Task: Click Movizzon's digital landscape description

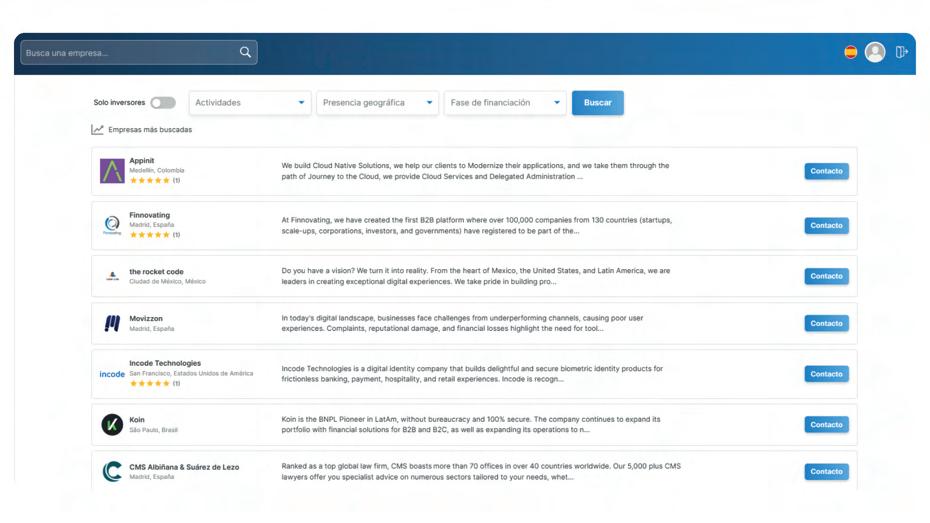Action: click(462, 323)
